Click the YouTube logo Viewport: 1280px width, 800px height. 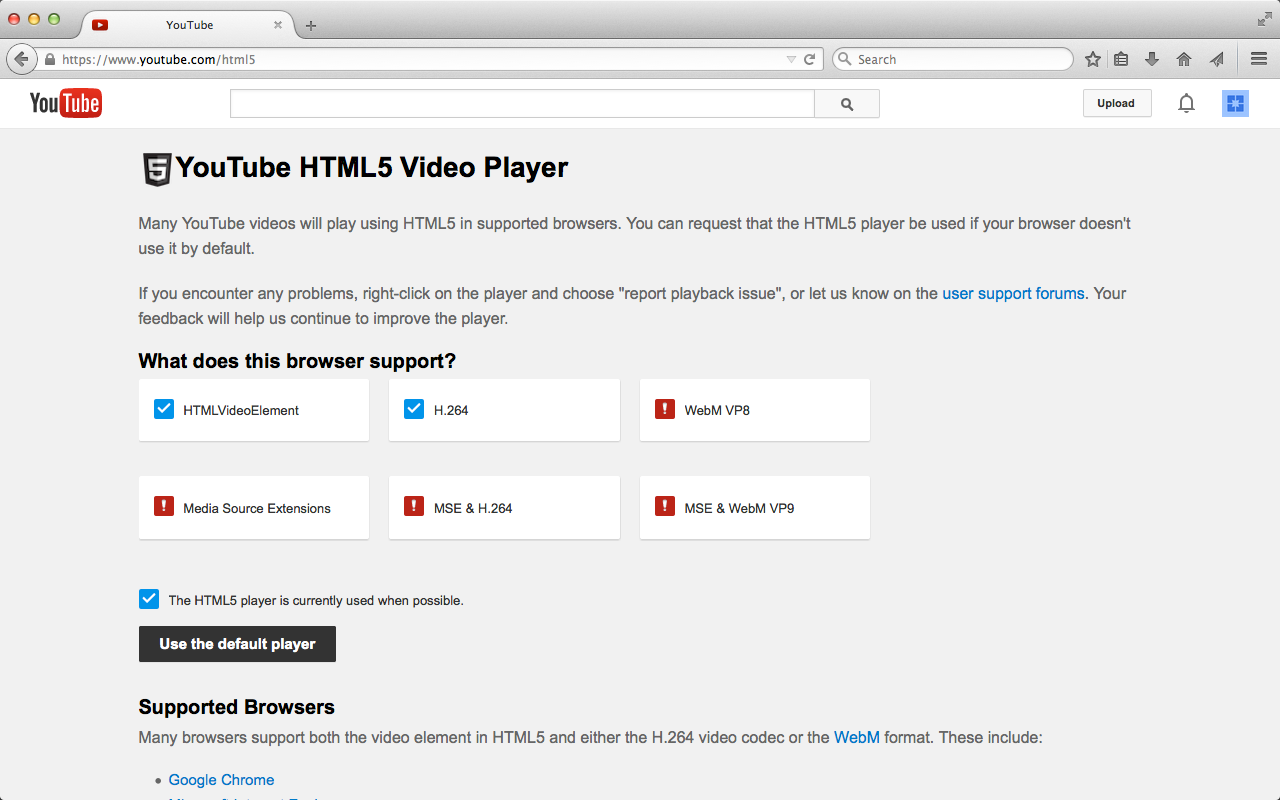(x=66, y=103)
